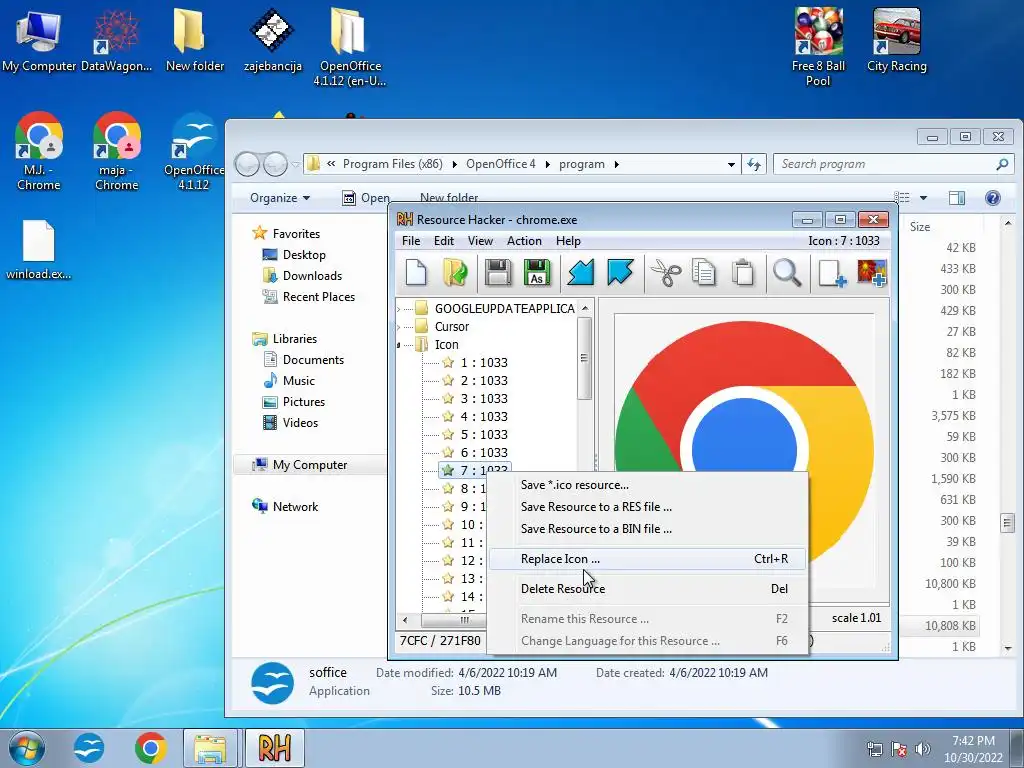
Task: Toggle the Explorer preview pane button
Action: coord(957,198)
